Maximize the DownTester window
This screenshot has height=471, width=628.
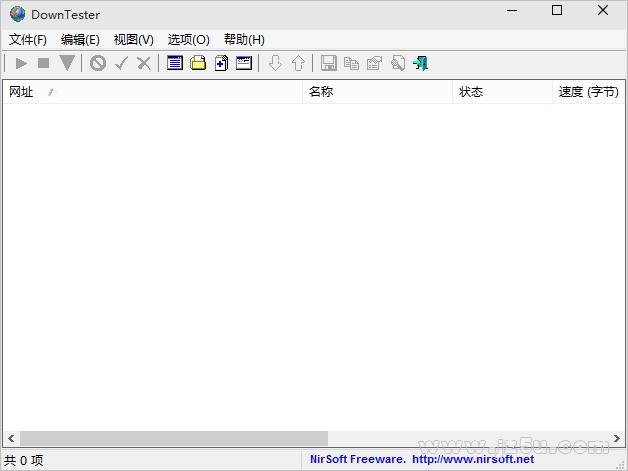point(557,11)
